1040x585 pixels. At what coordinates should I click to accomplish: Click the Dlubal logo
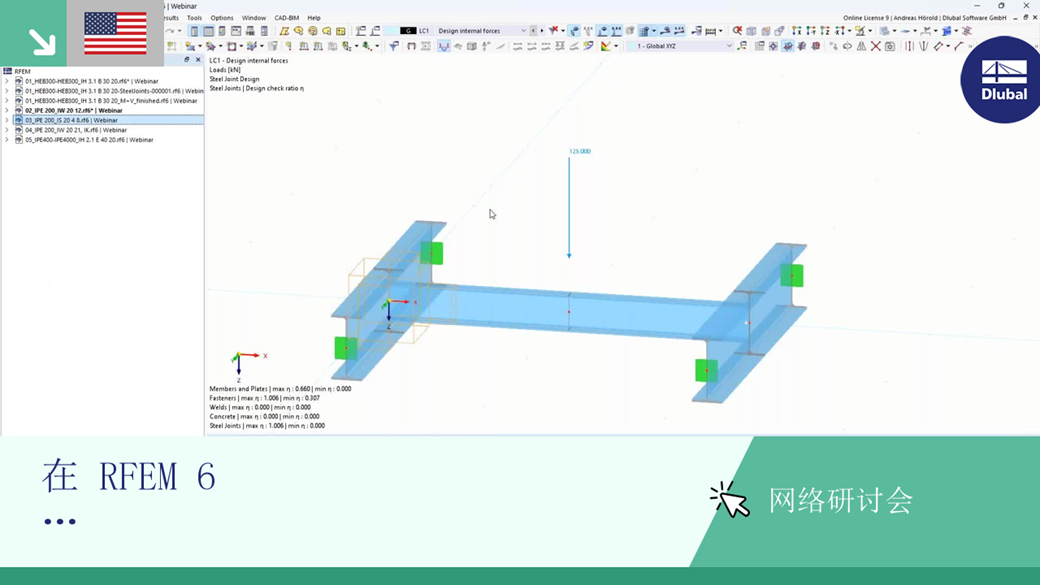click(1003, 80)
